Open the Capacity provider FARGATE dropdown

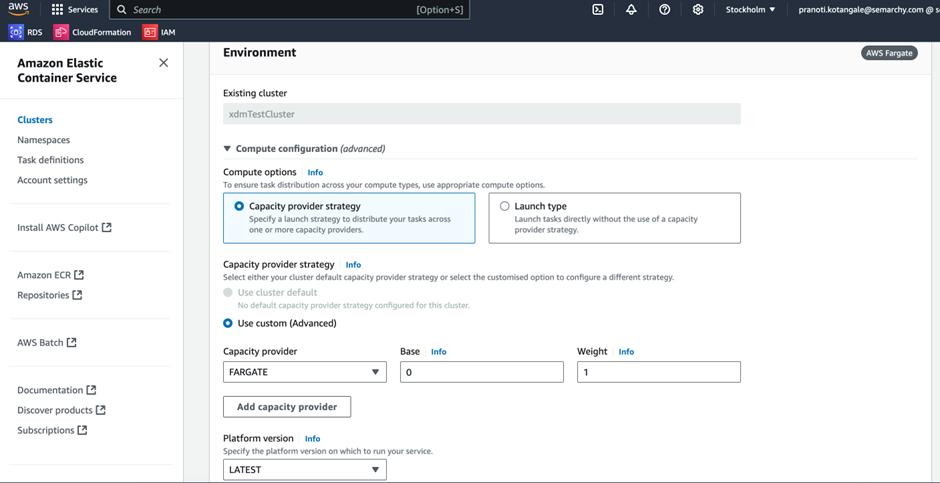coord(305,372)
